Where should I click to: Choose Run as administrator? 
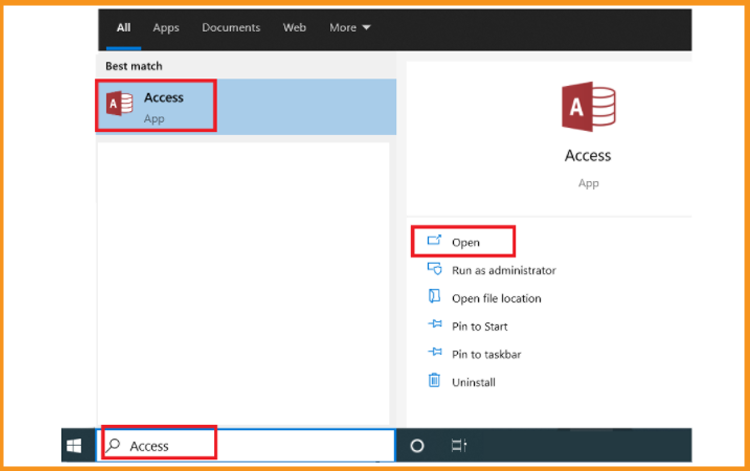click(504, 270)
